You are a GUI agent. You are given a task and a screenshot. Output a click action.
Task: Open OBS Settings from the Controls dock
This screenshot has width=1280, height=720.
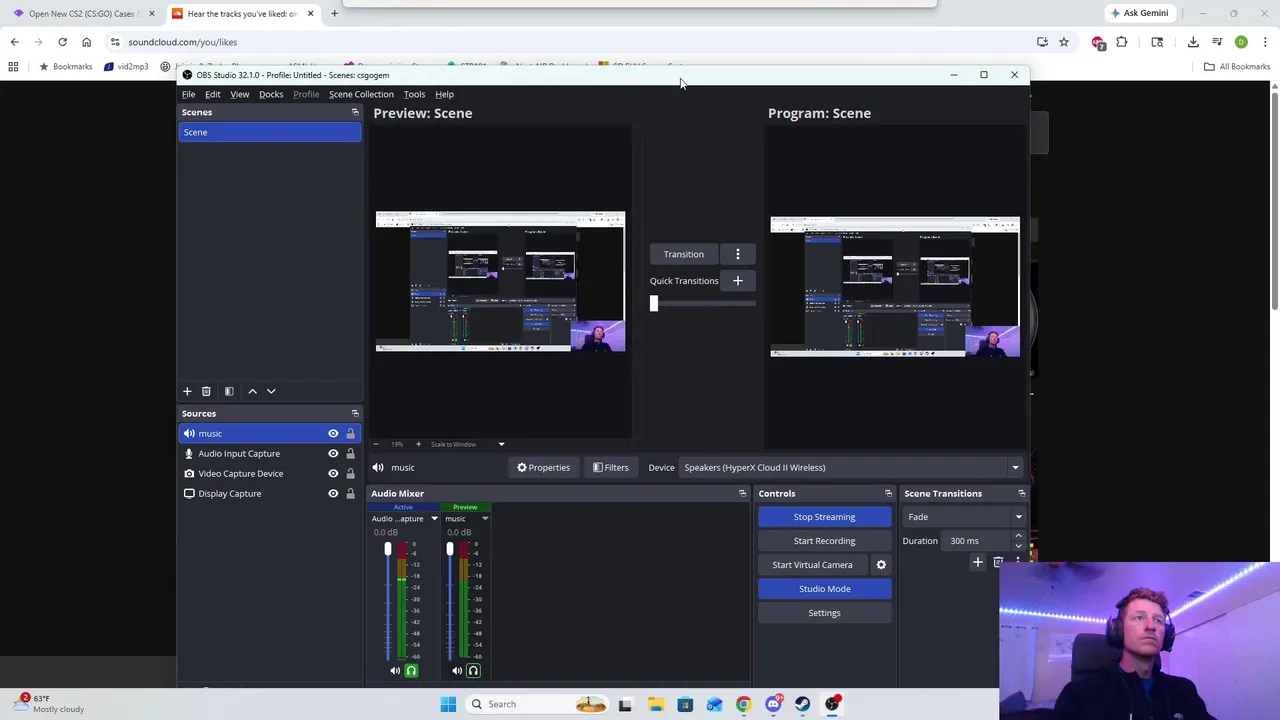[824, 613]
